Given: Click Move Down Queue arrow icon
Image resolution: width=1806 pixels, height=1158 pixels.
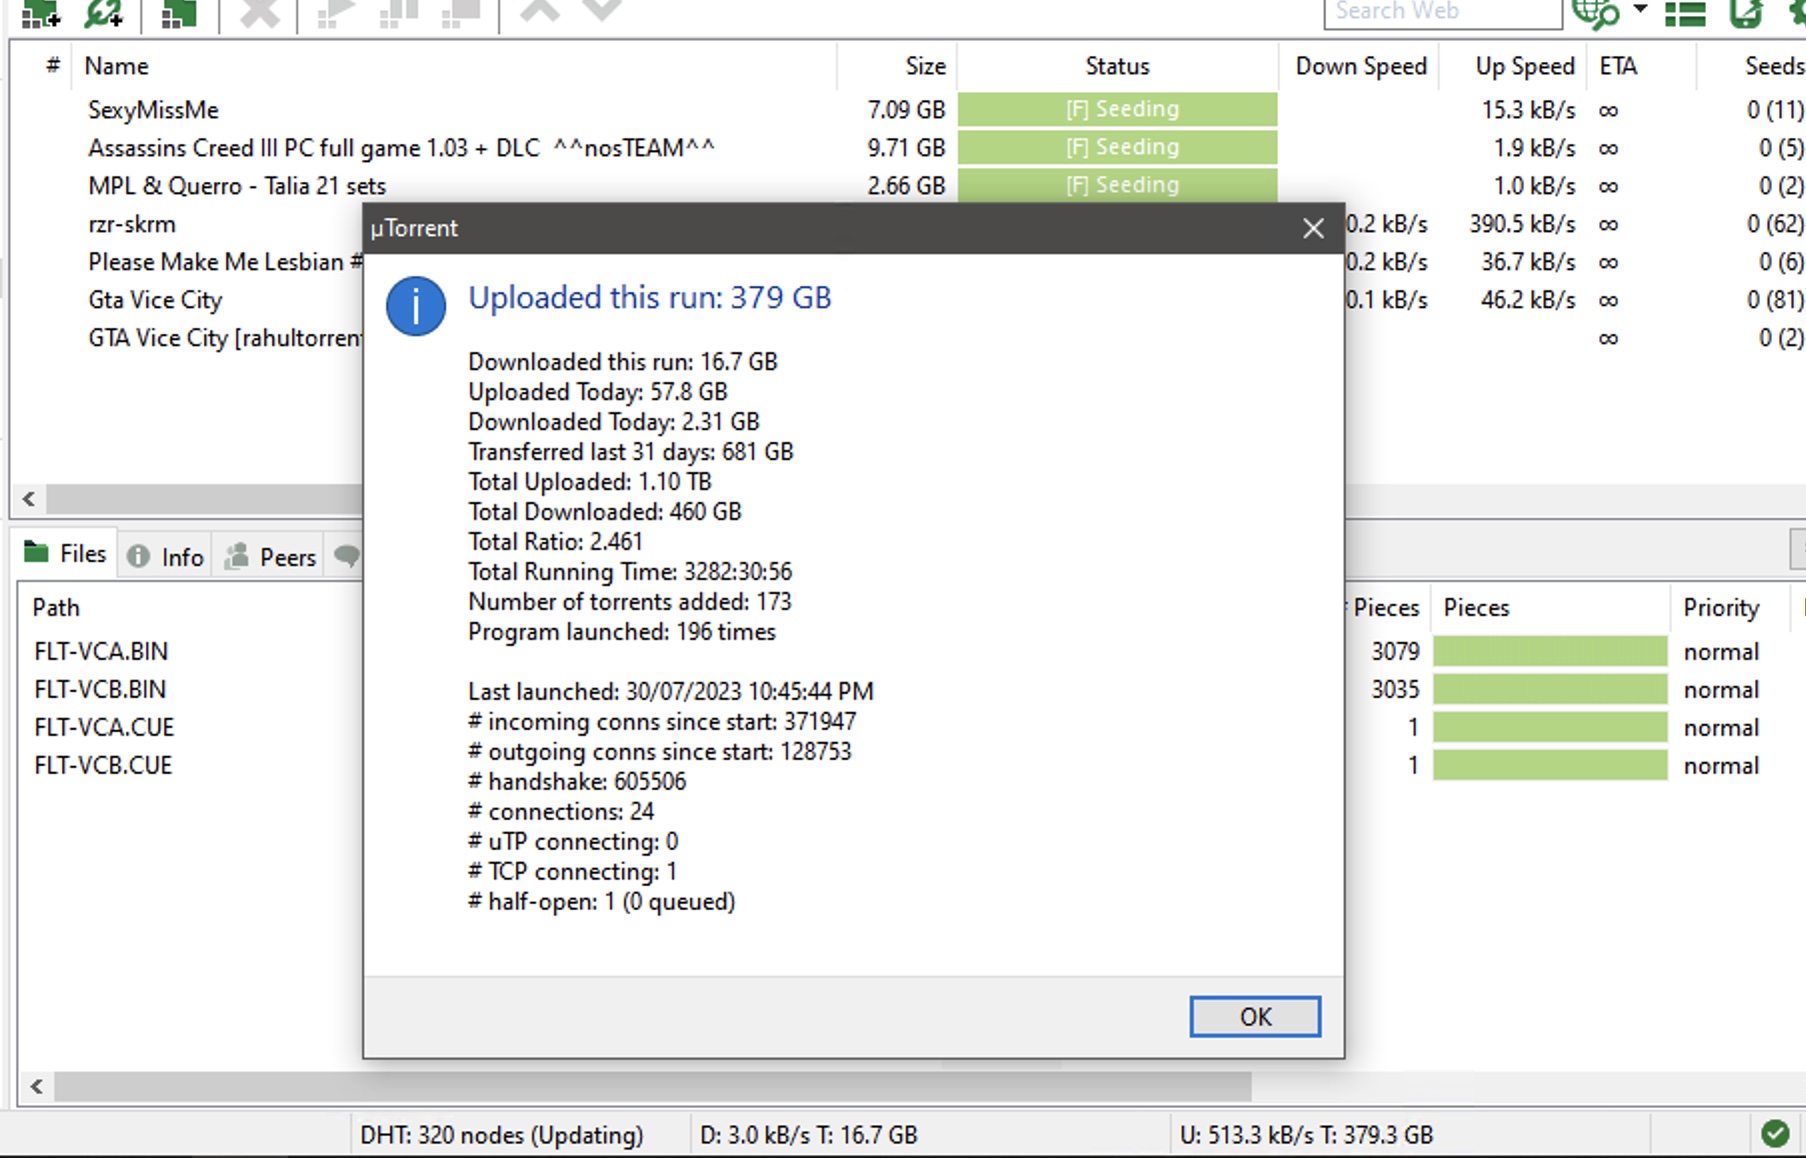Looking at the screenshot, I should [602, 11].
